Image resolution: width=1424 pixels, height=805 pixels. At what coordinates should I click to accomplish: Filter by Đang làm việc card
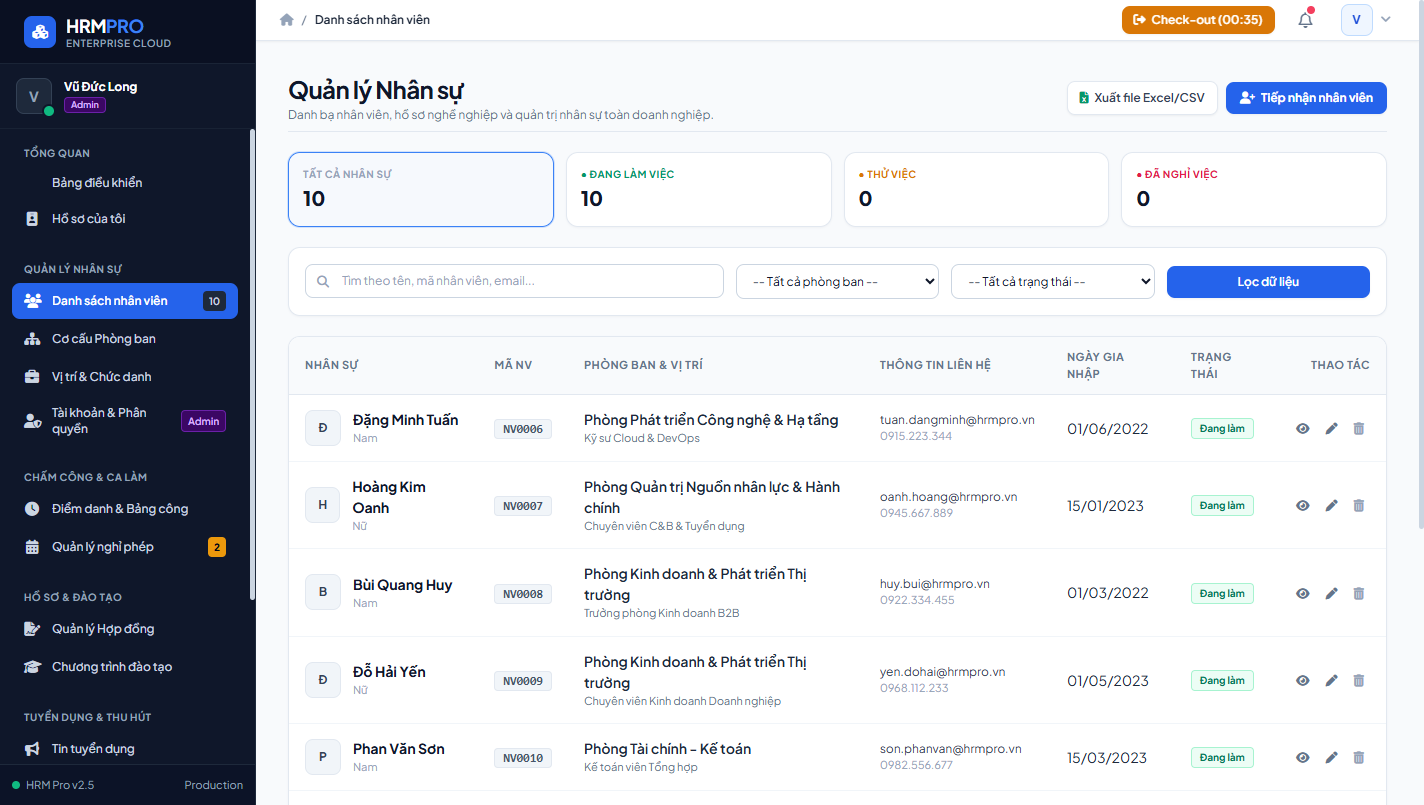(x=699, y=189)
